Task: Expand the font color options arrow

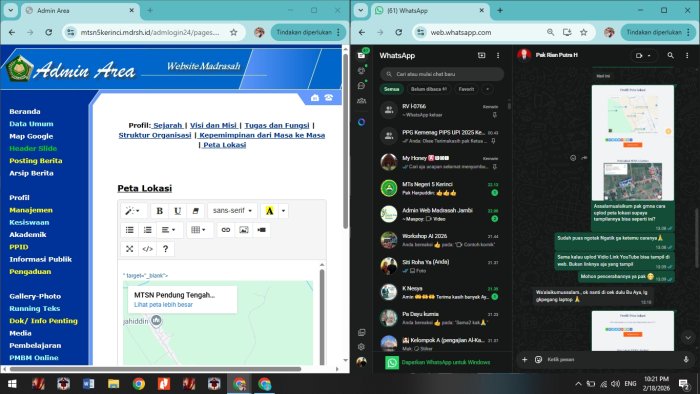Action: [x=283, y=211]
